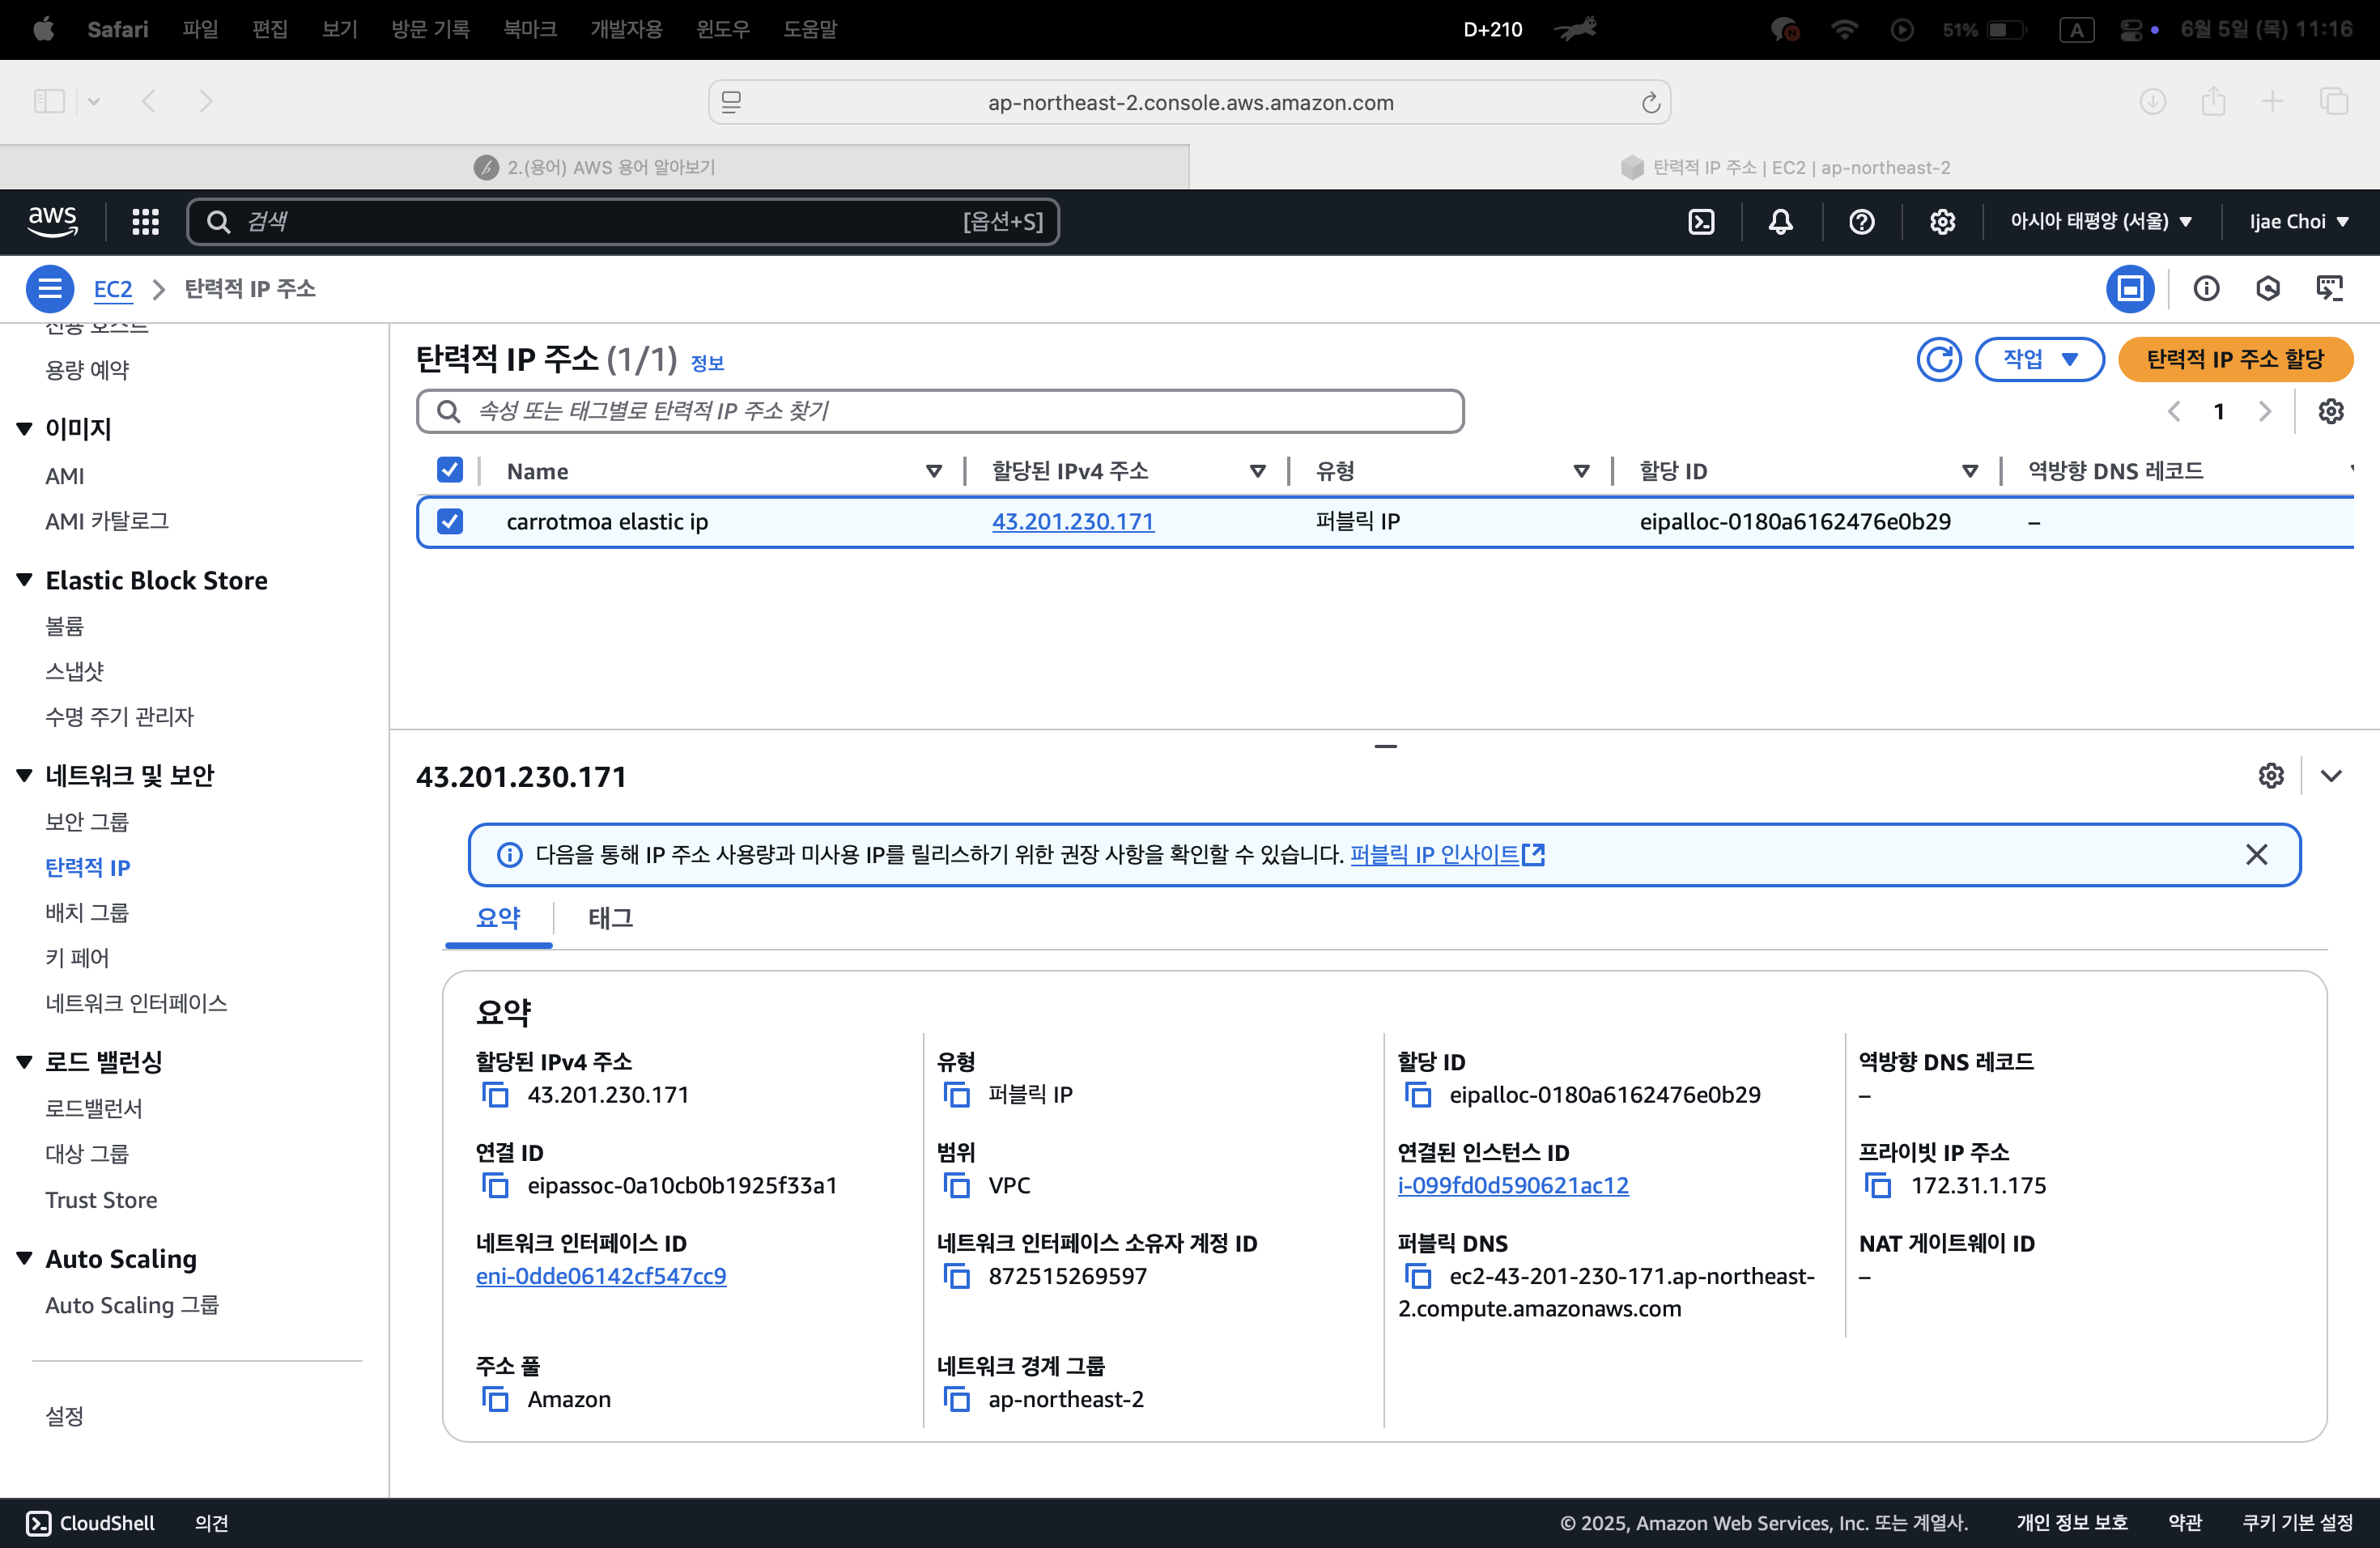Uncheck the carrotmoa elastic ip row
This screenshot has height=1548, width=2380.
click(450, 521)
